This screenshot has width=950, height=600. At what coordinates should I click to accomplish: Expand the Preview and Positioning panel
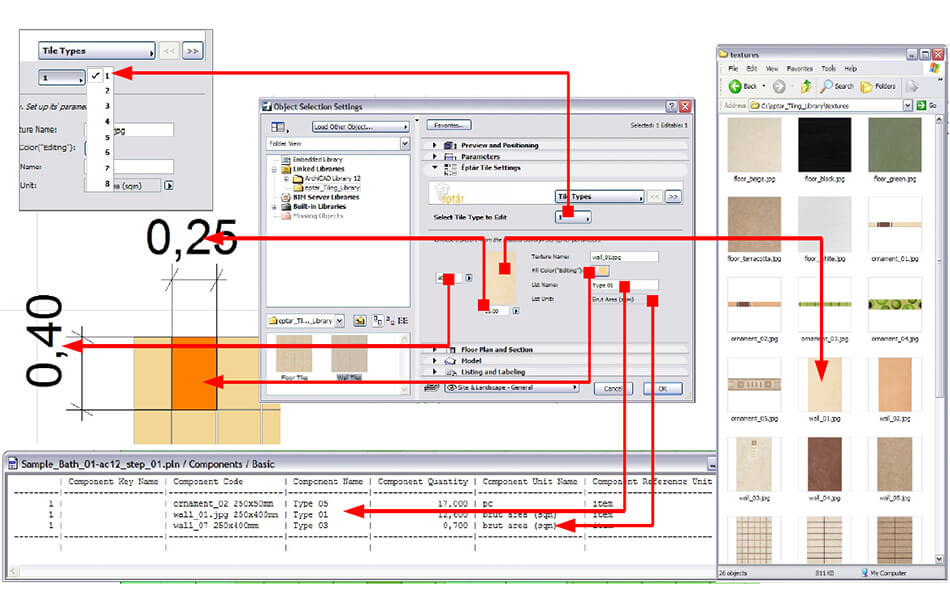(x=434, y=145)
